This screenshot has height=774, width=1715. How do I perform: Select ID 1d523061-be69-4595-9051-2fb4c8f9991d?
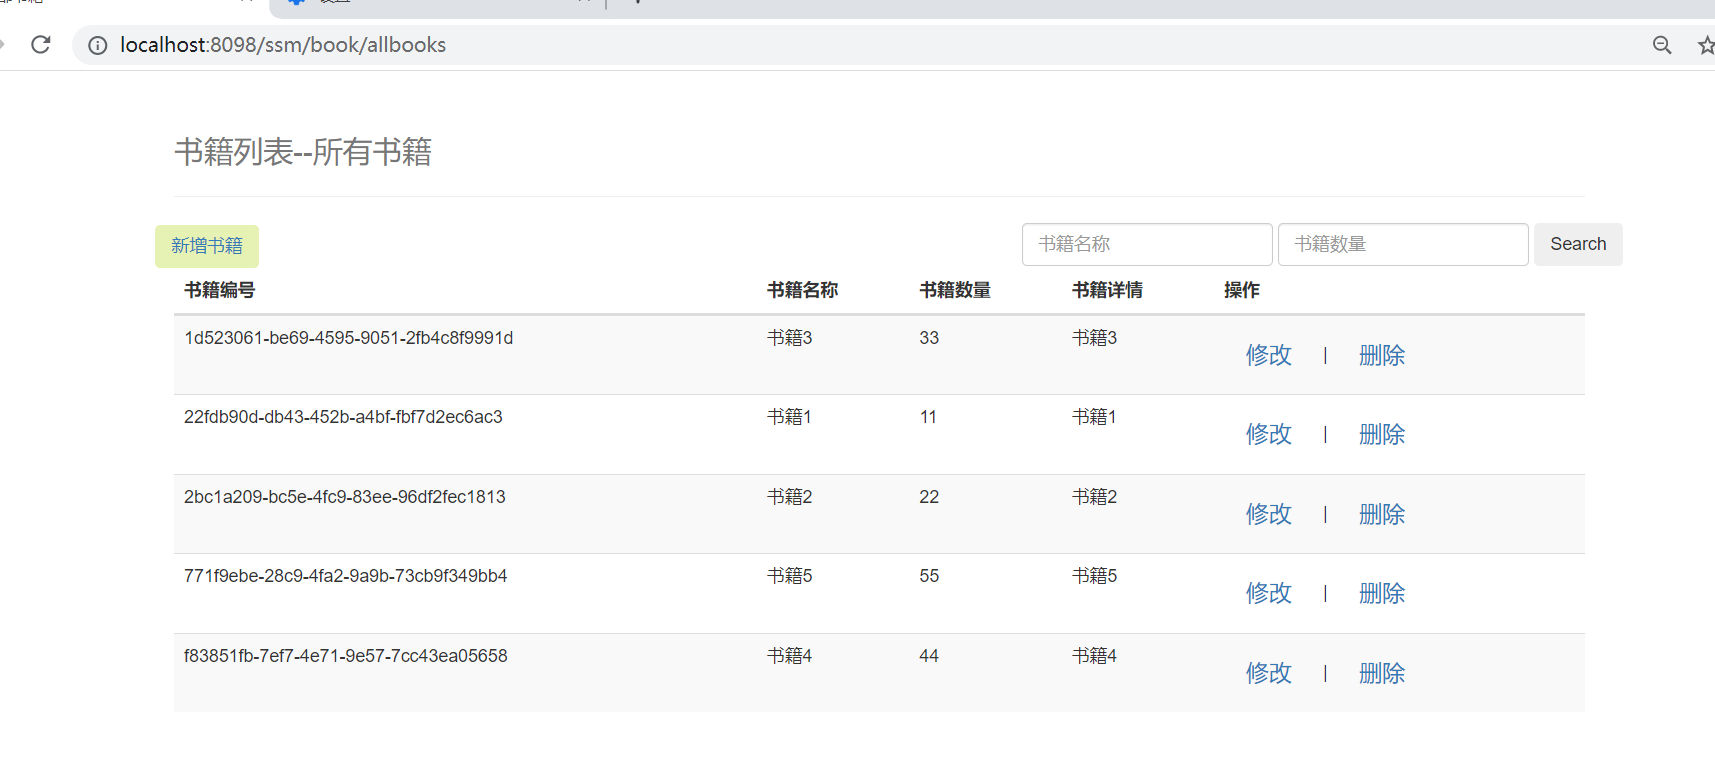[x=349, y=338]
